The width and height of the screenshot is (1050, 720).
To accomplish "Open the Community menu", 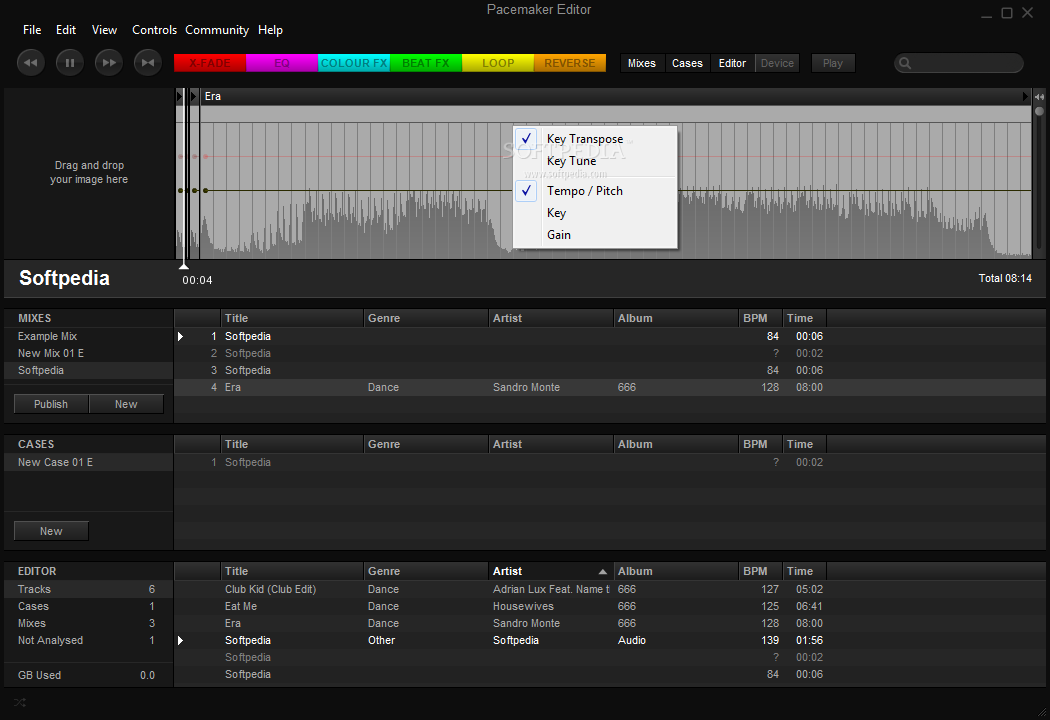I will click(x=216, y=30).
